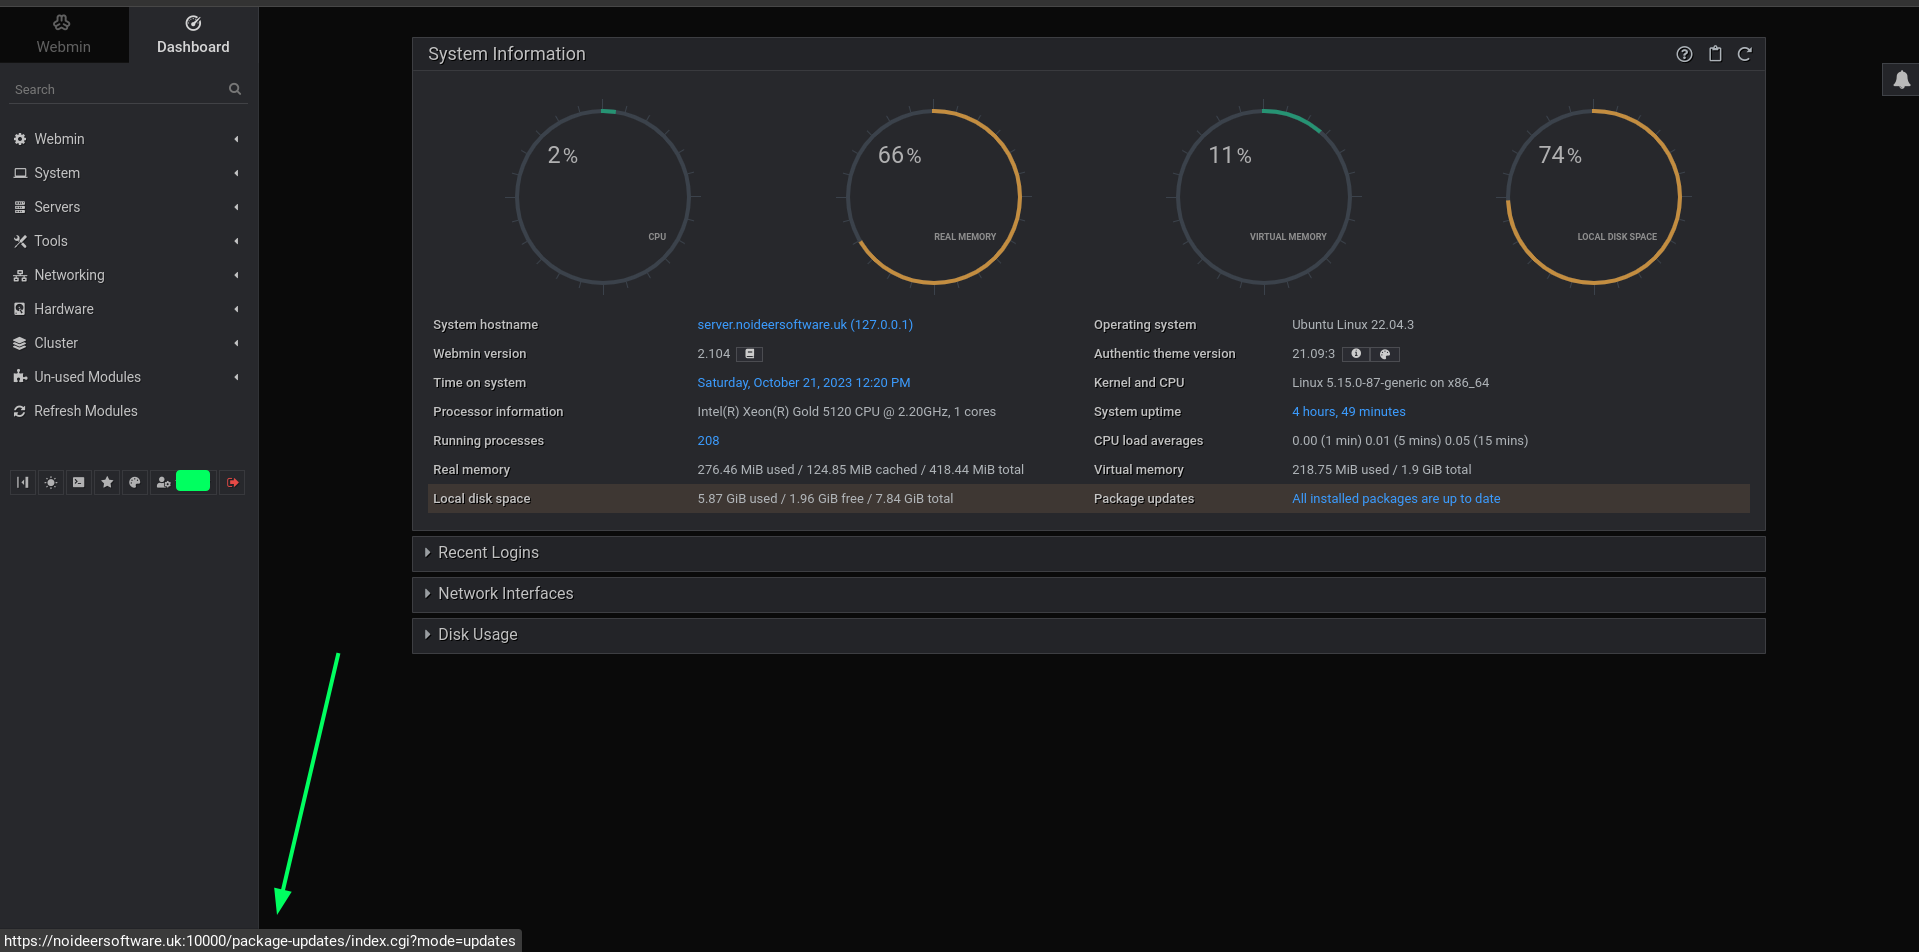Refresh System Information panel icon
Image resolution: width=1919 pixels, height=952 pixels.
point(1744,54)
